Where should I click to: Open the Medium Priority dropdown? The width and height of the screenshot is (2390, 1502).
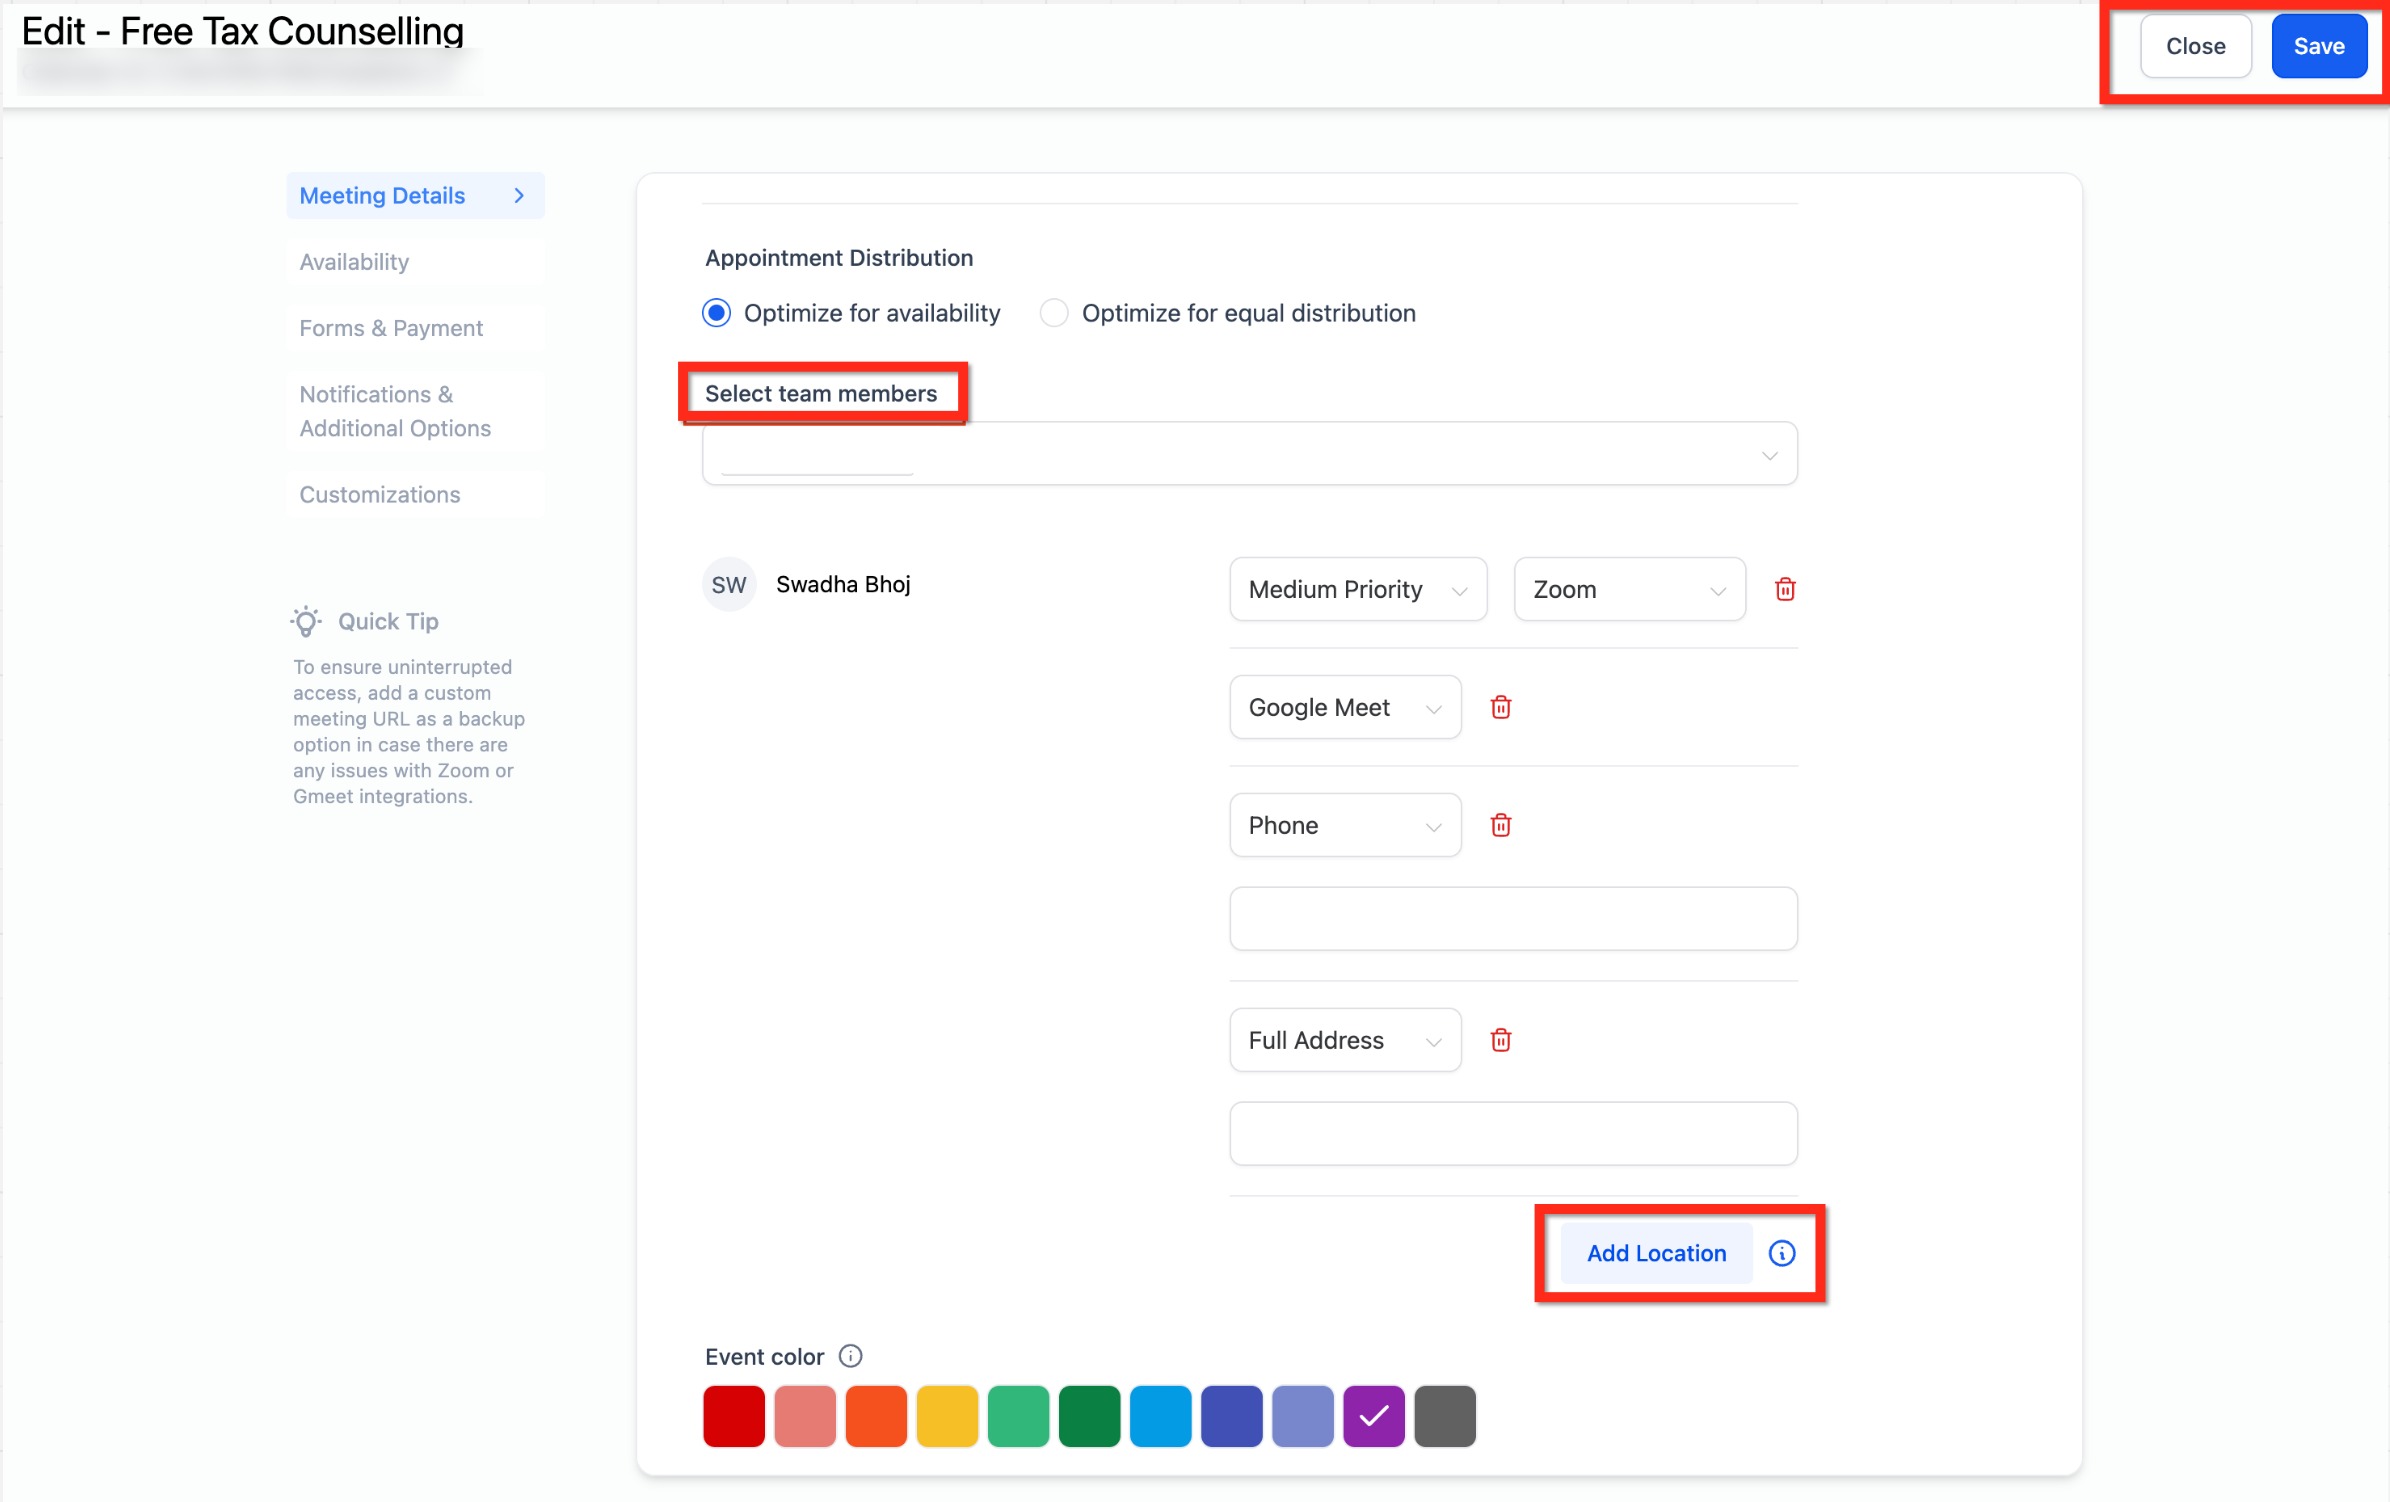click(x=1357, y=589)
